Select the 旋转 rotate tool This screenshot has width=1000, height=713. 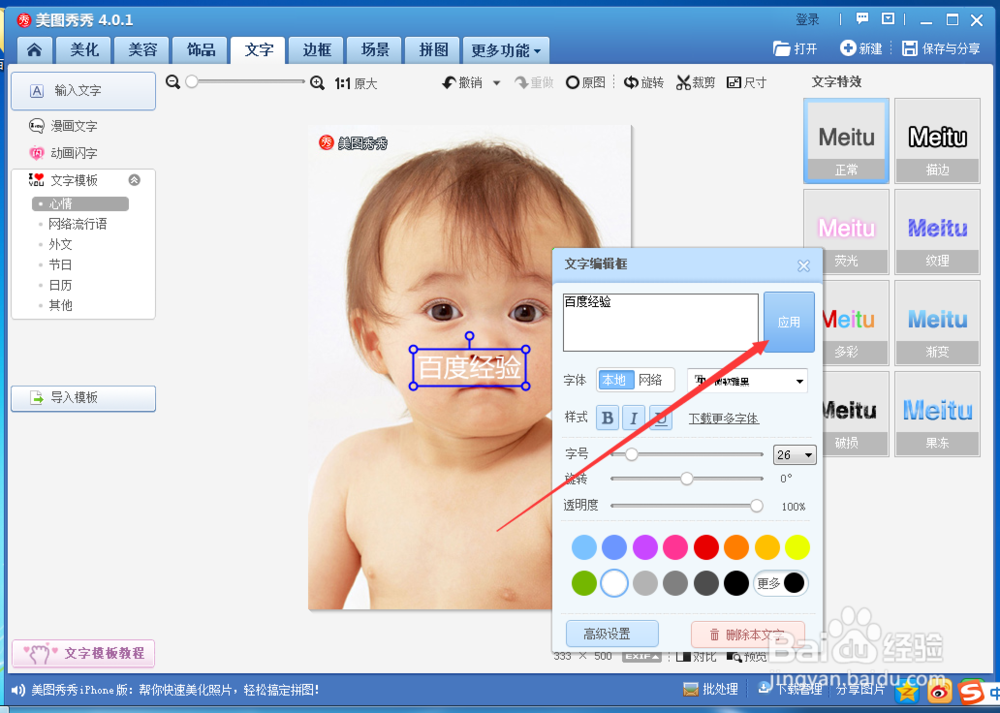pos(643,82)
